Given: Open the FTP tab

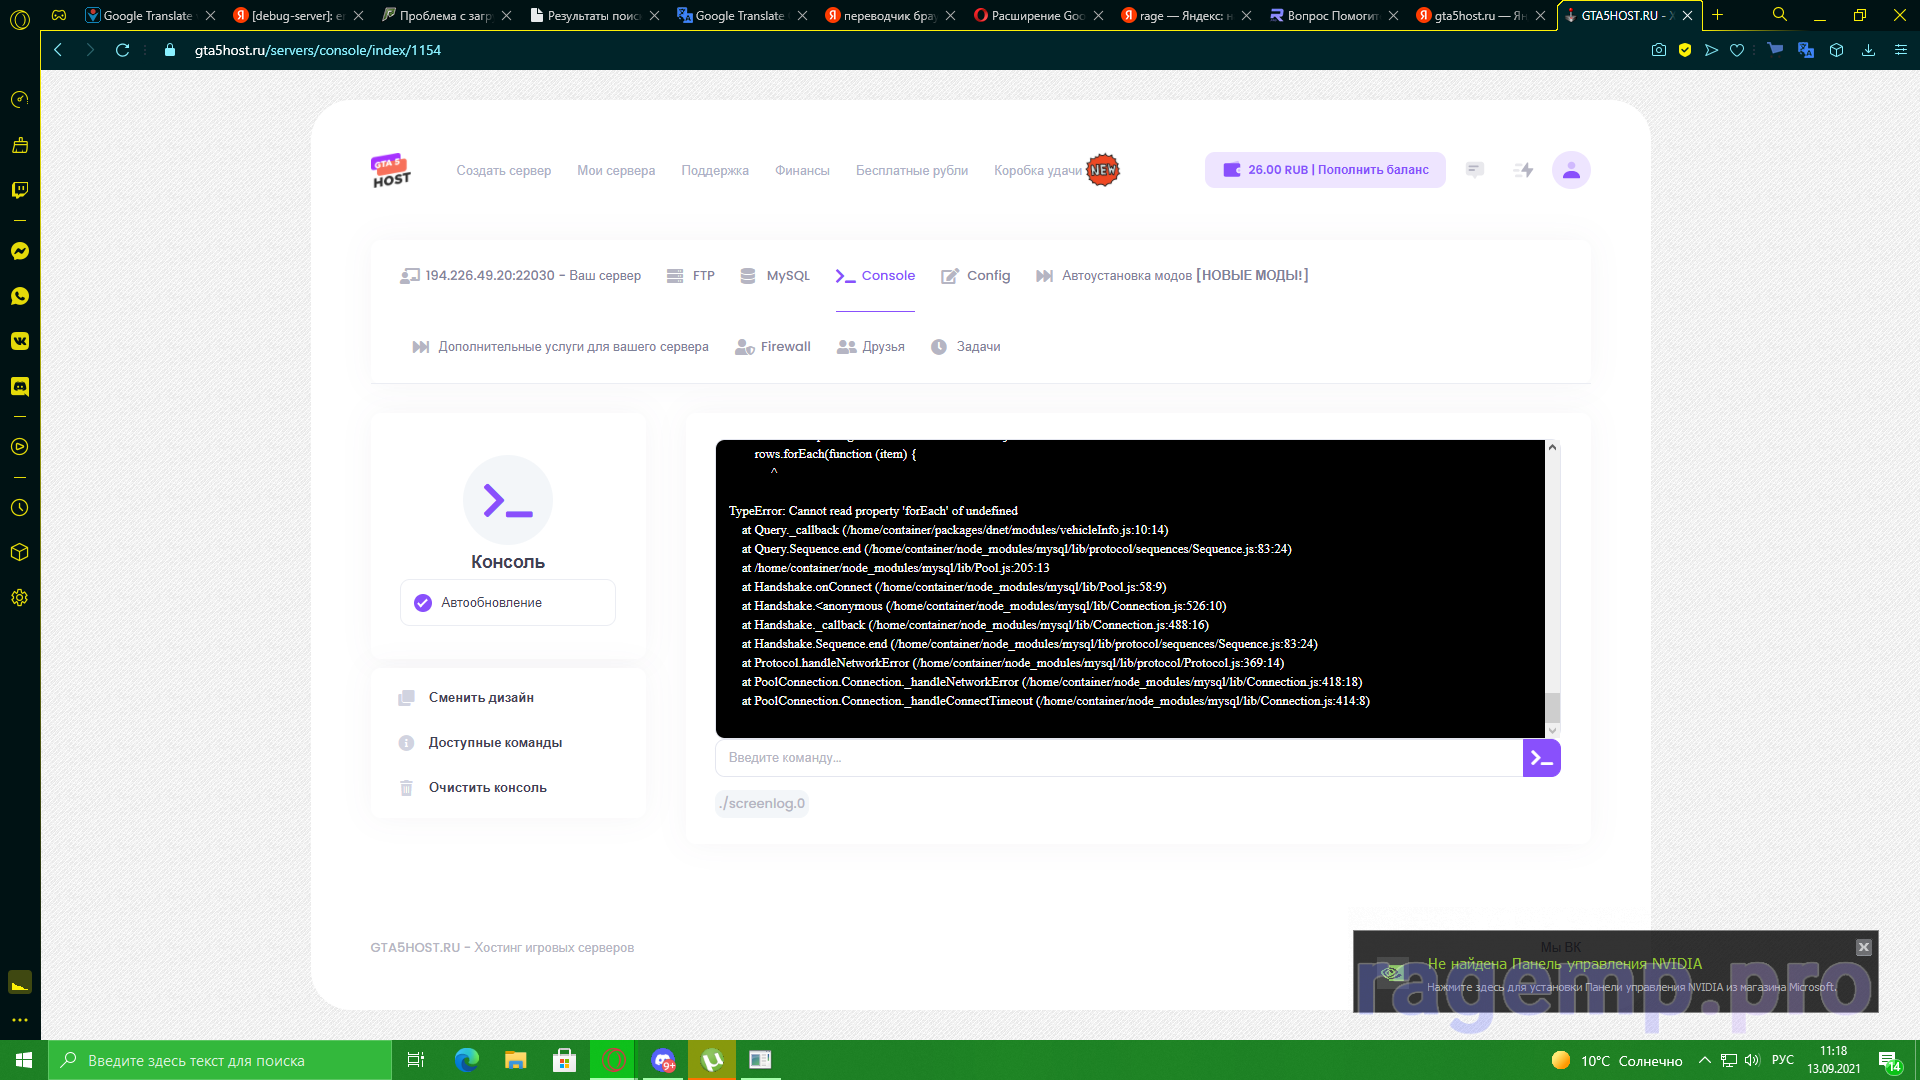Looking at the screenshot, I should tap(691, 276).
